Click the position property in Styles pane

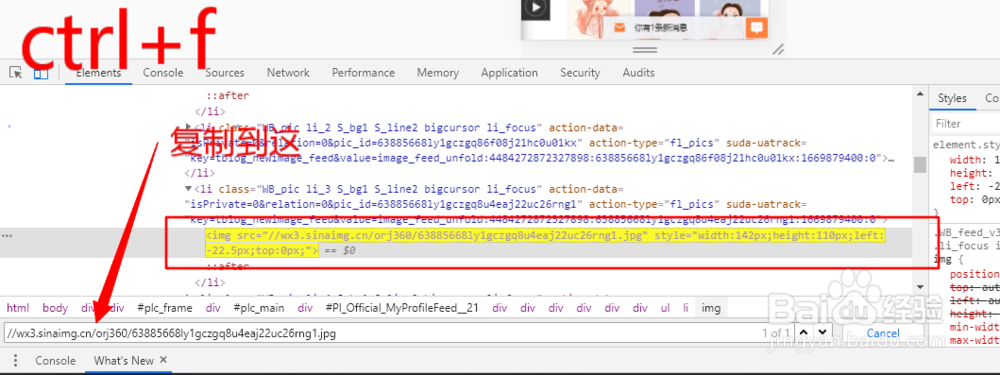(974, 274)
